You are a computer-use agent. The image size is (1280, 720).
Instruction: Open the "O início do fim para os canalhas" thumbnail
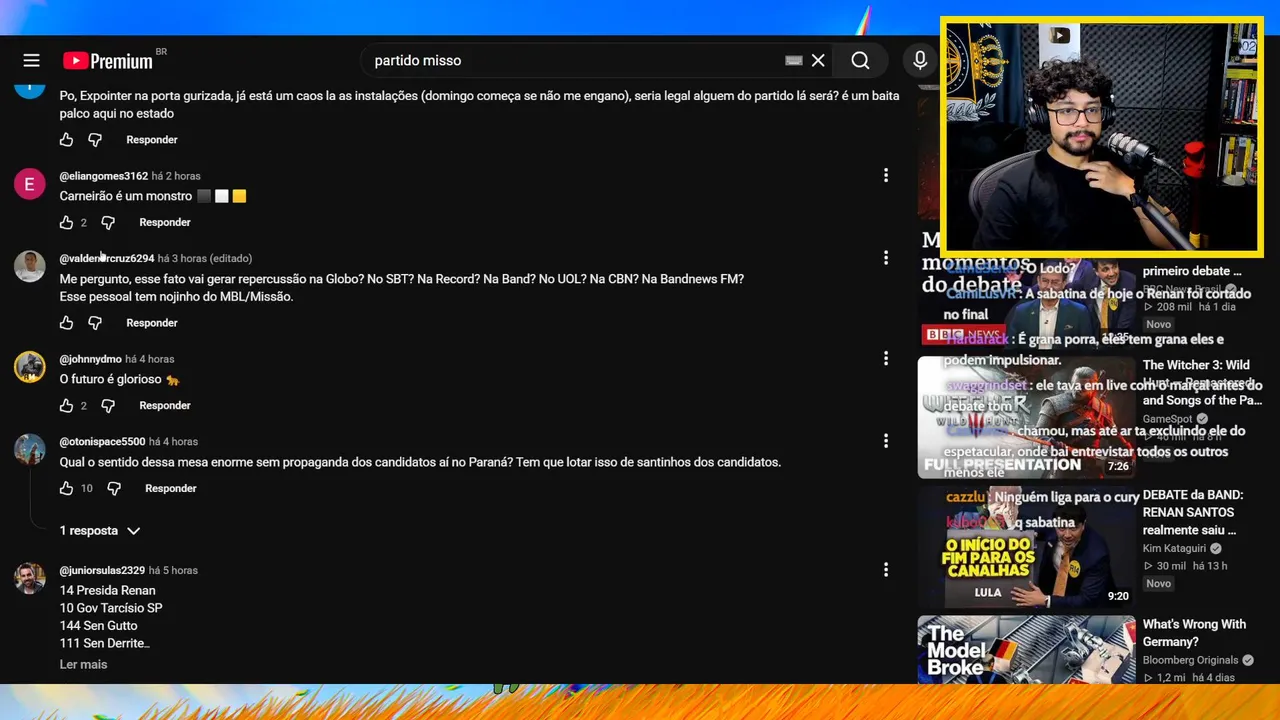tap(1026, 547)
